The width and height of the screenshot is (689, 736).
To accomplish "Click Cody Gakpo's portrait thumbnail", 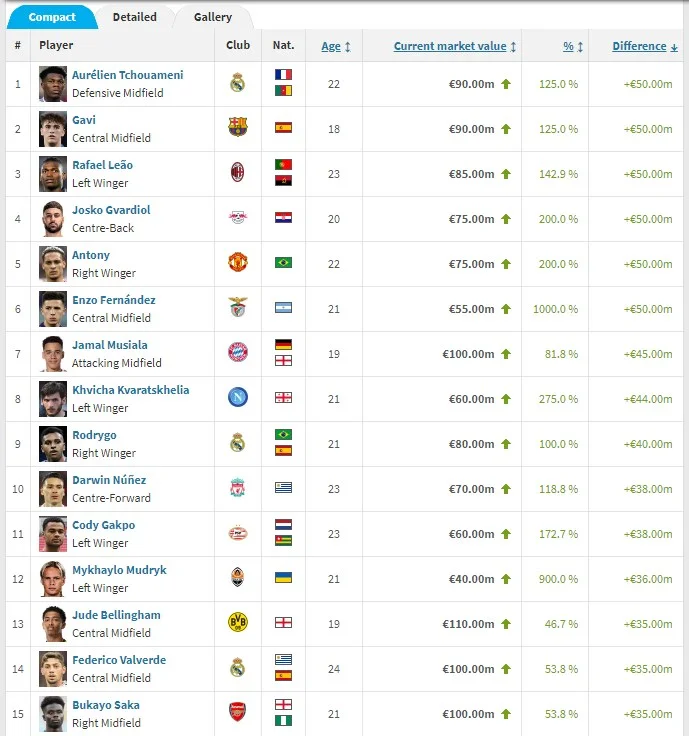I will [53, 533].
